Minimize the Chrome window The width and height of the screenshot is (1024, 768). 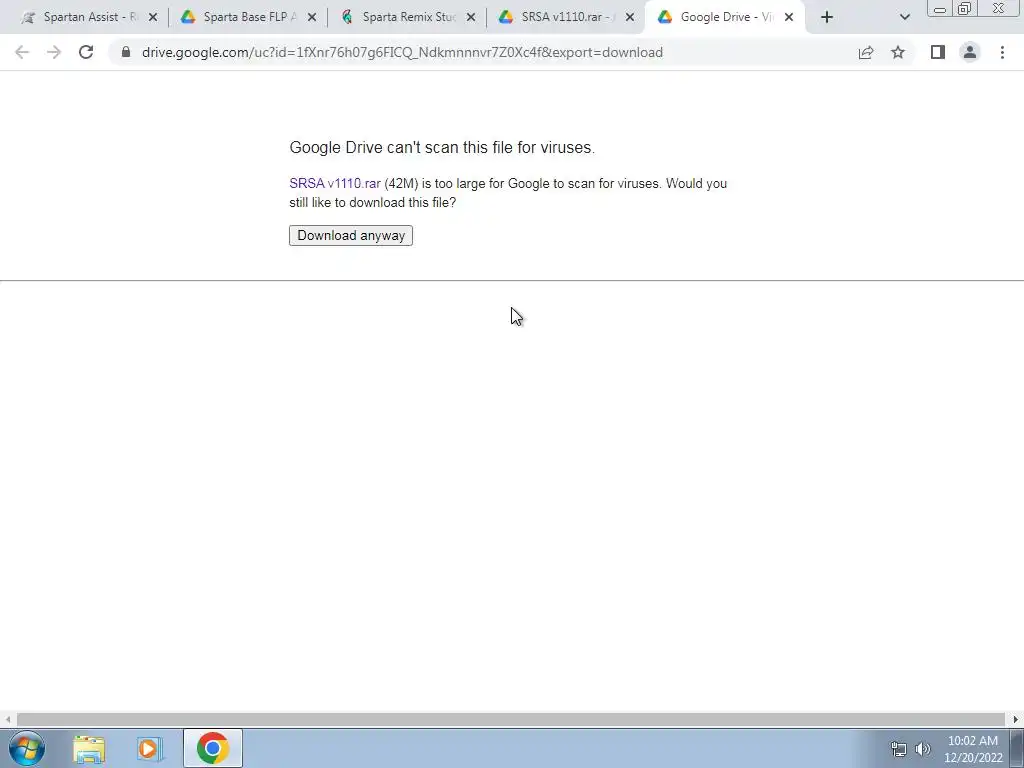940,9
